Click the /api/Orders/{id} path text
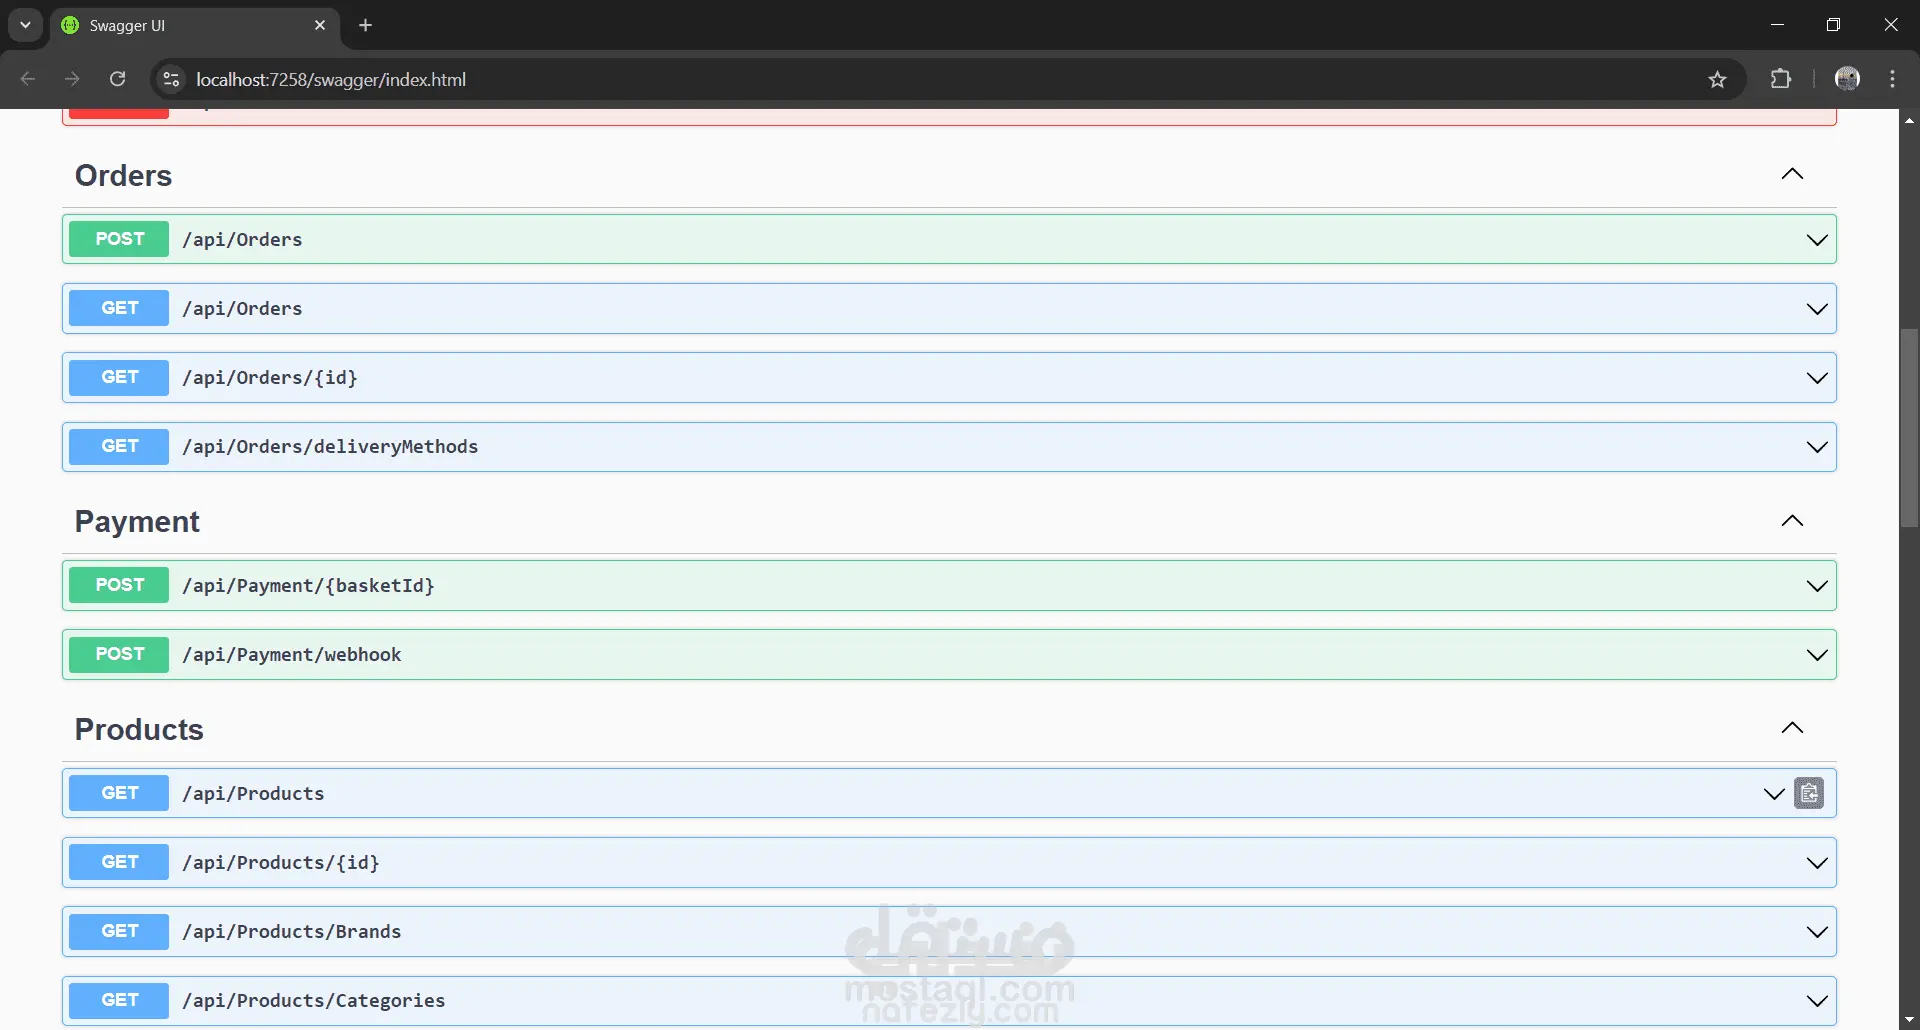This screenshot has height=1030, width=1920. 270,378
